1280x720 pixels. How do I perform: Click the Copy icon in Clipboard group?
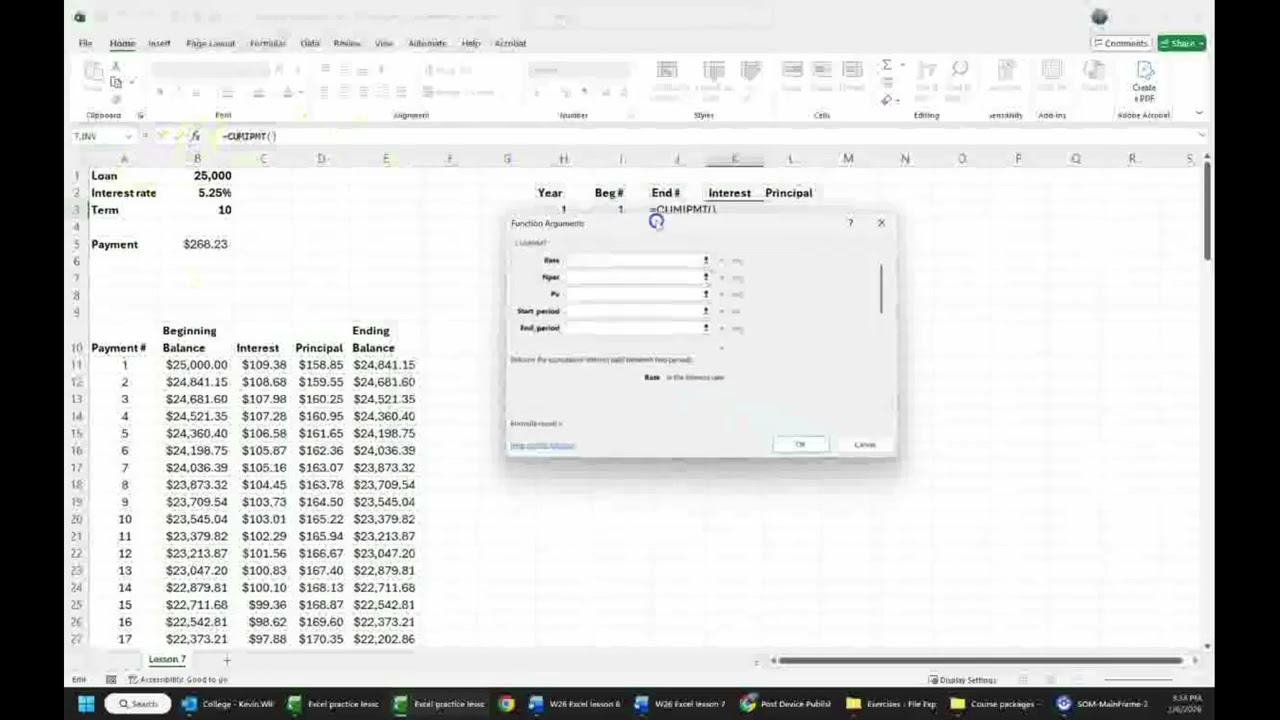pyautogui.click(x=117, y=82)
